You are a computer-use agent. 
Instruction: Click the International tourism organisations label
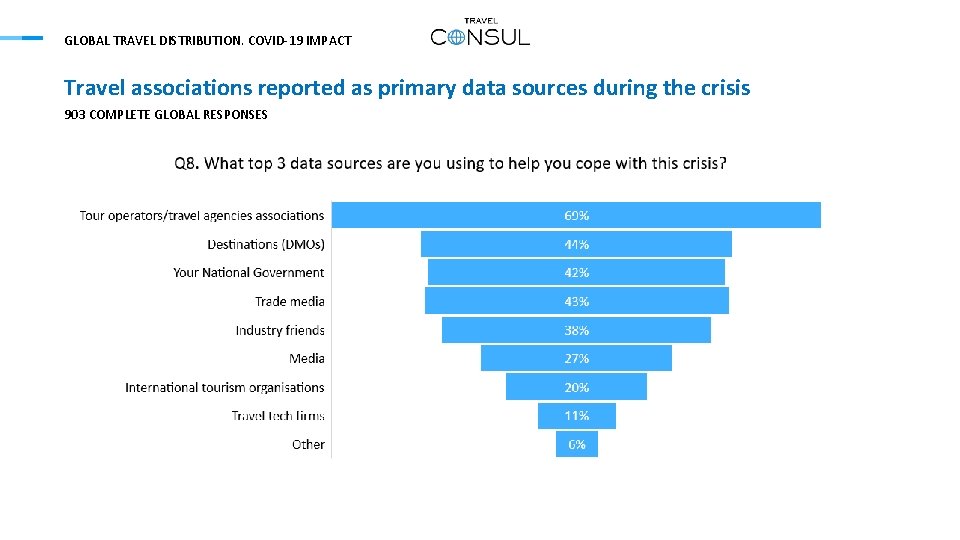pos(225,388)
